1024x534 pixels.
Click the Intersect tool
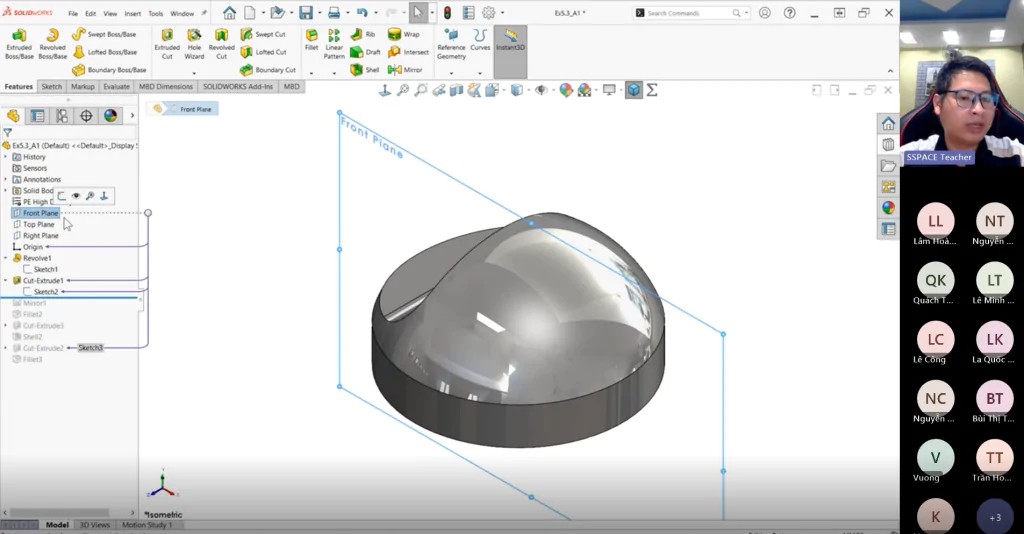[408, 52]
